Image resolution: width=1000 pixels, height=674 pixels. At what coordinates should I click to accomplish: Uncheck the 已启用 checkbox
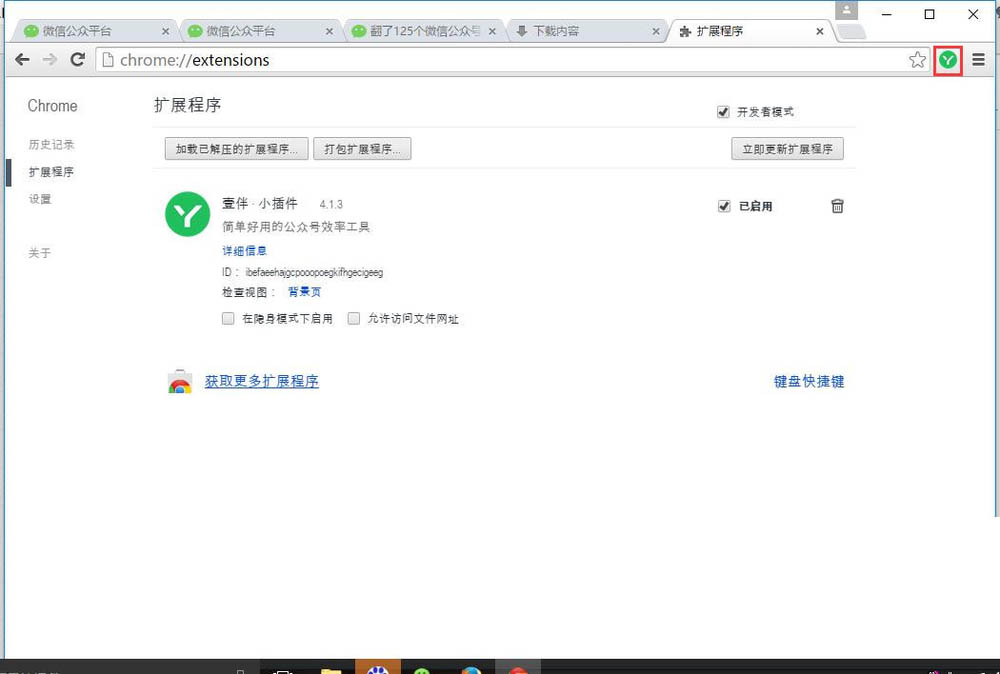pyautogui.click(x=724, y=206)
